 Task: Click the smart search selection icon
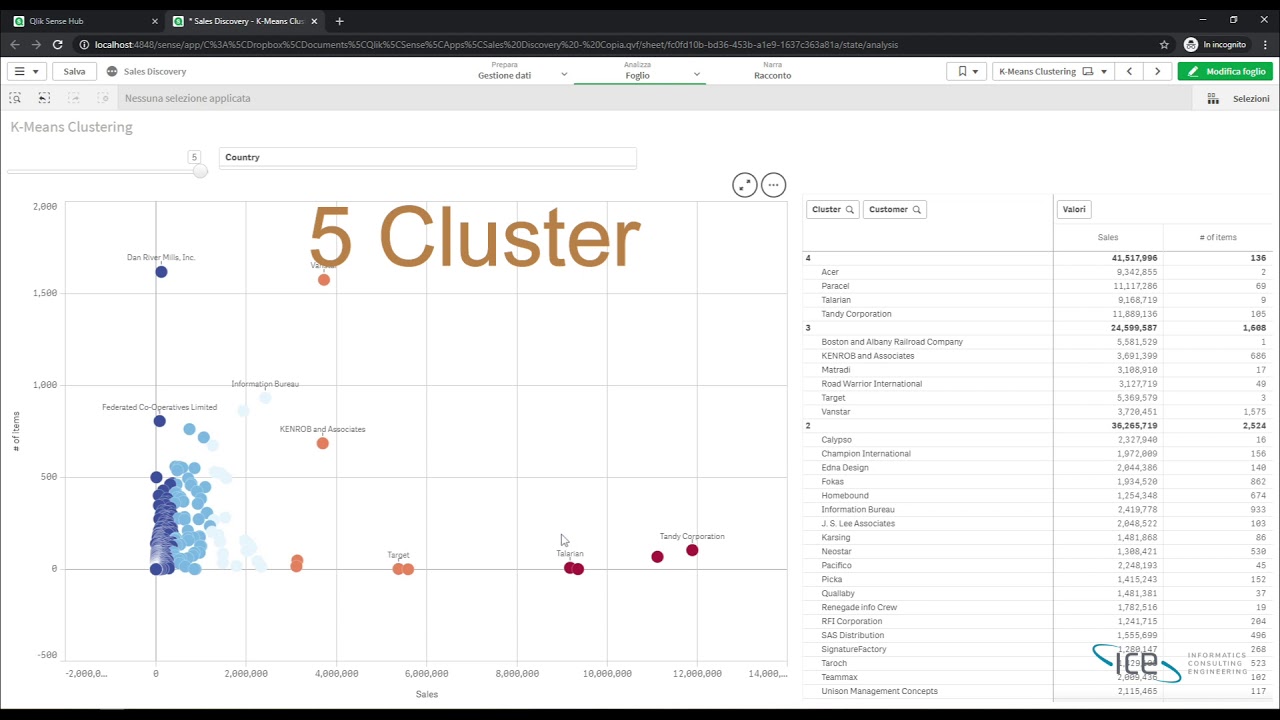point(15,98)
